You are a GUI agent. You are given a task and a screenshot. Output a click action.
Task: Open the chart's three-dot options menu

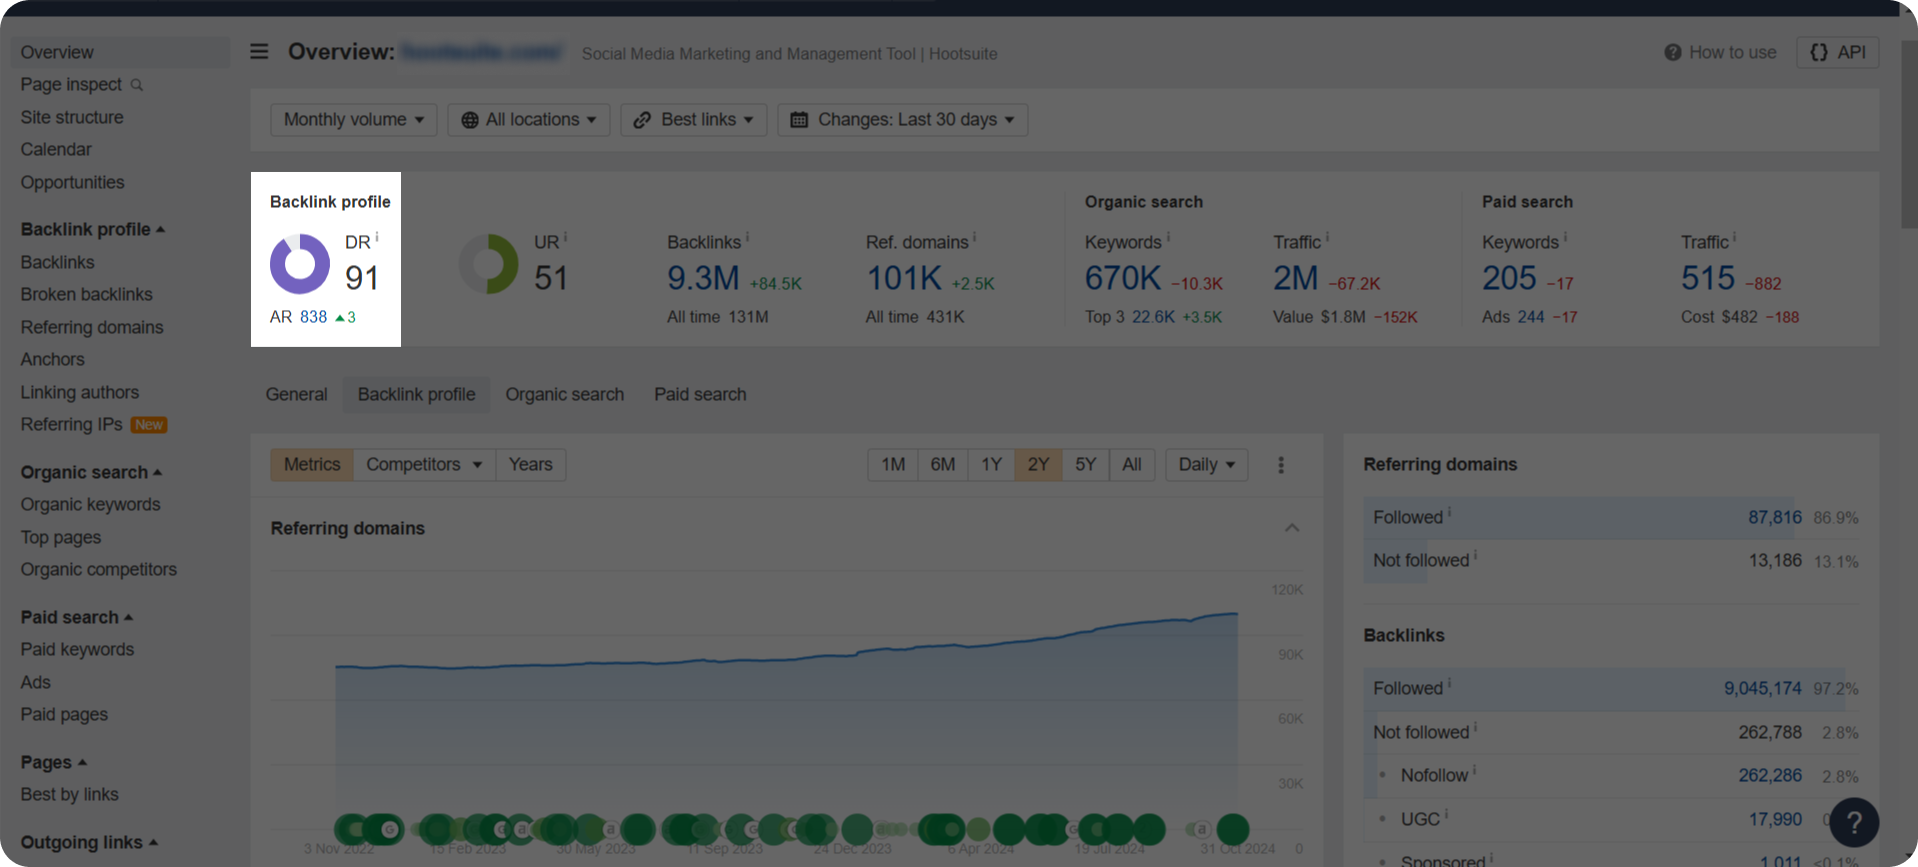[1281, 465]
